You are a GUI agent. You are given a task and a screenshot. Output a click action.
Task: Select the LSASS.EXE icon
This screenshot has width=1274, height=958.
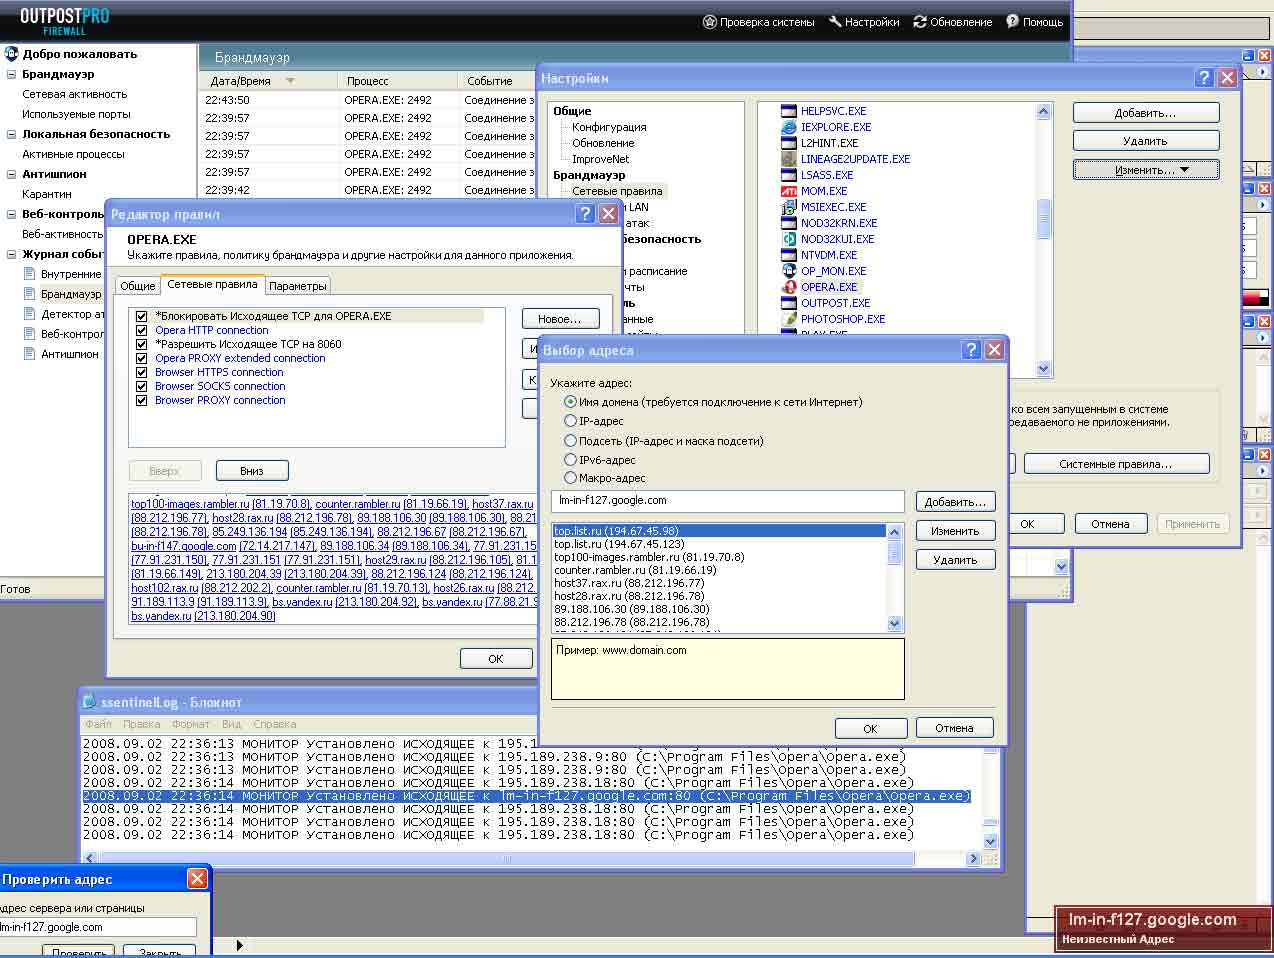click(789, 175)
